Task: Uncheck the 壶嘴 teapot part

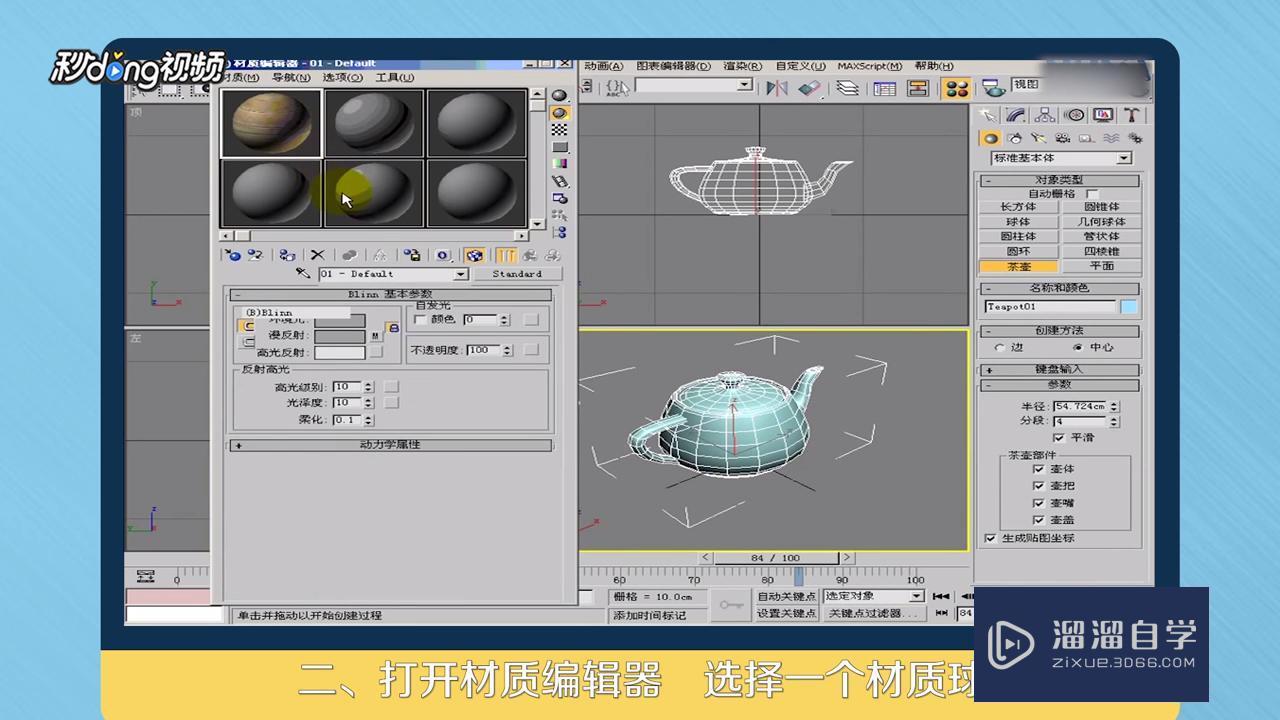Action: [x=1039, y=503]
